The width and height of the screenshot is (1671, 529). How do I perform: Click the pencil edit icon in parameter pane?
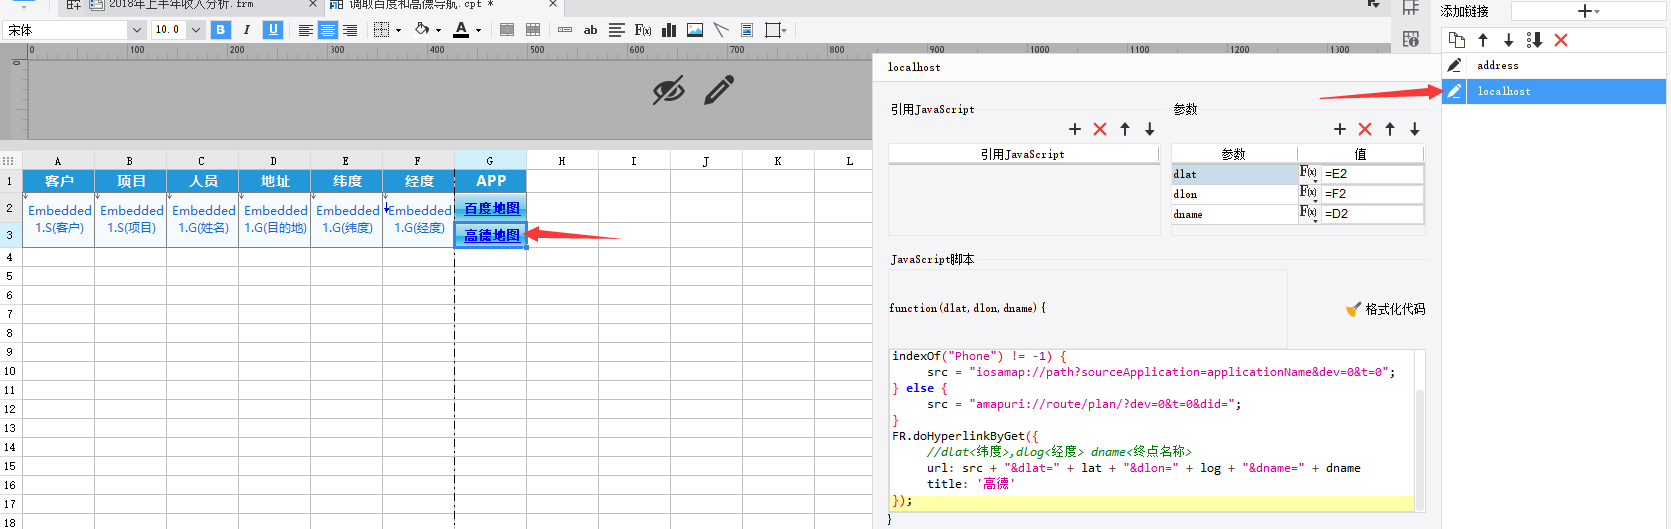(x=718, y=90)
